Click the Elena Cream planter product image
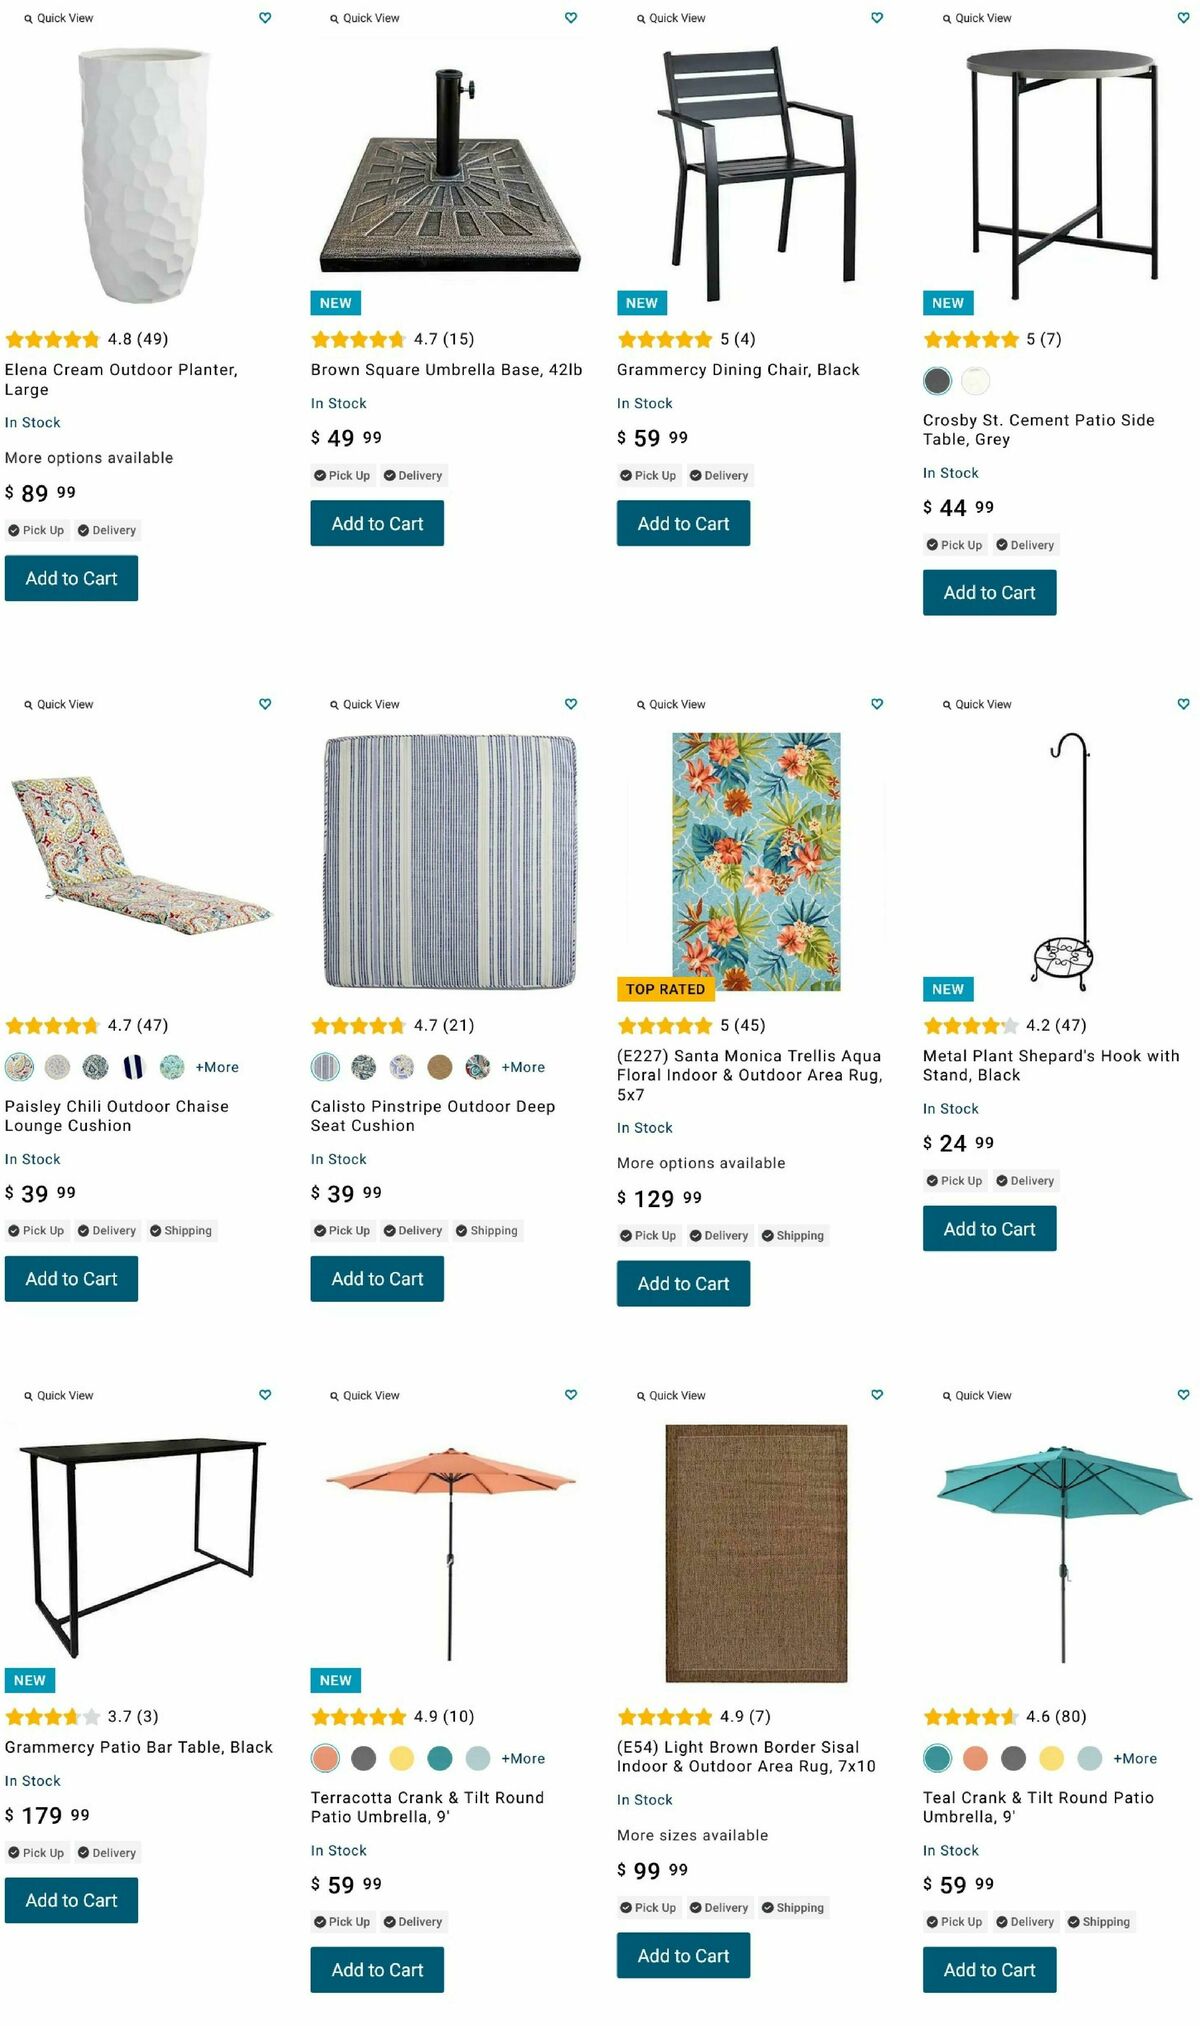Image resolution: width=1200 pixels, height=2026 pixels. pos(145,175)
